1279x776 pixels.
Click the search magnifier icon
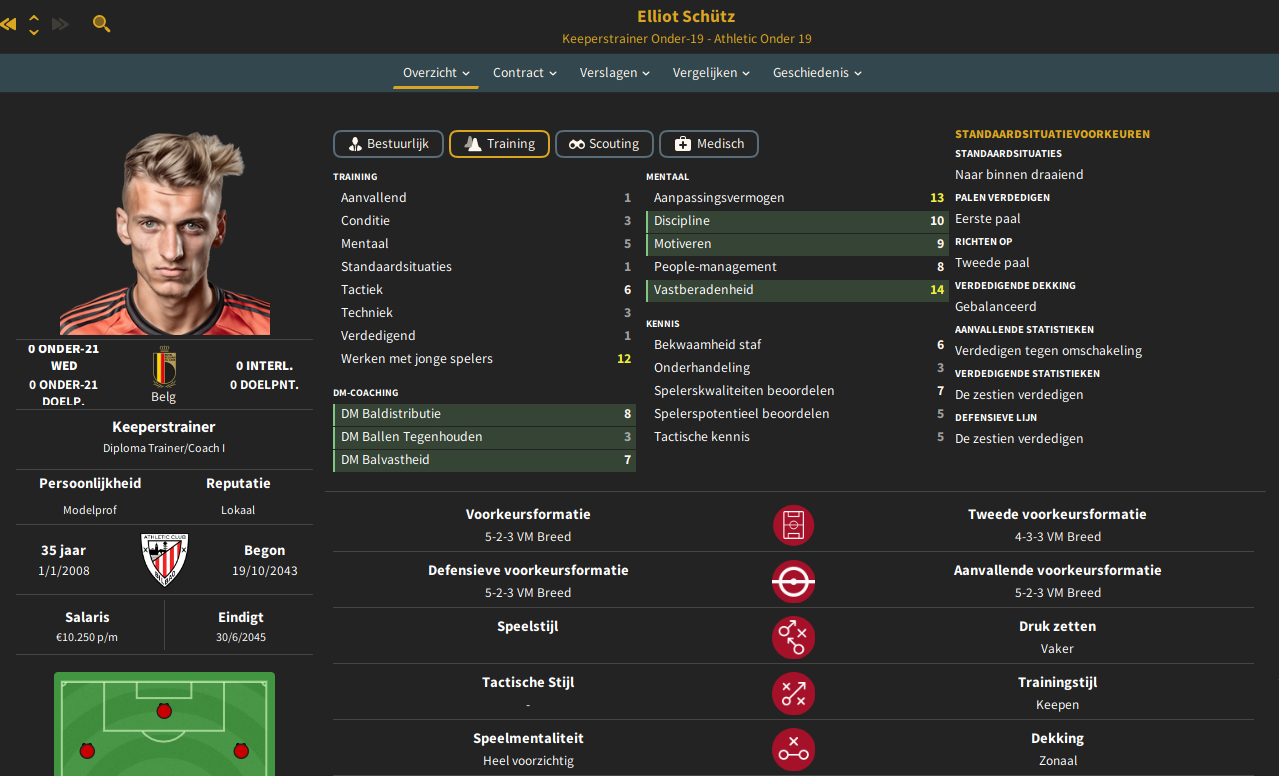pyautogui.click(x=101, y=23)
